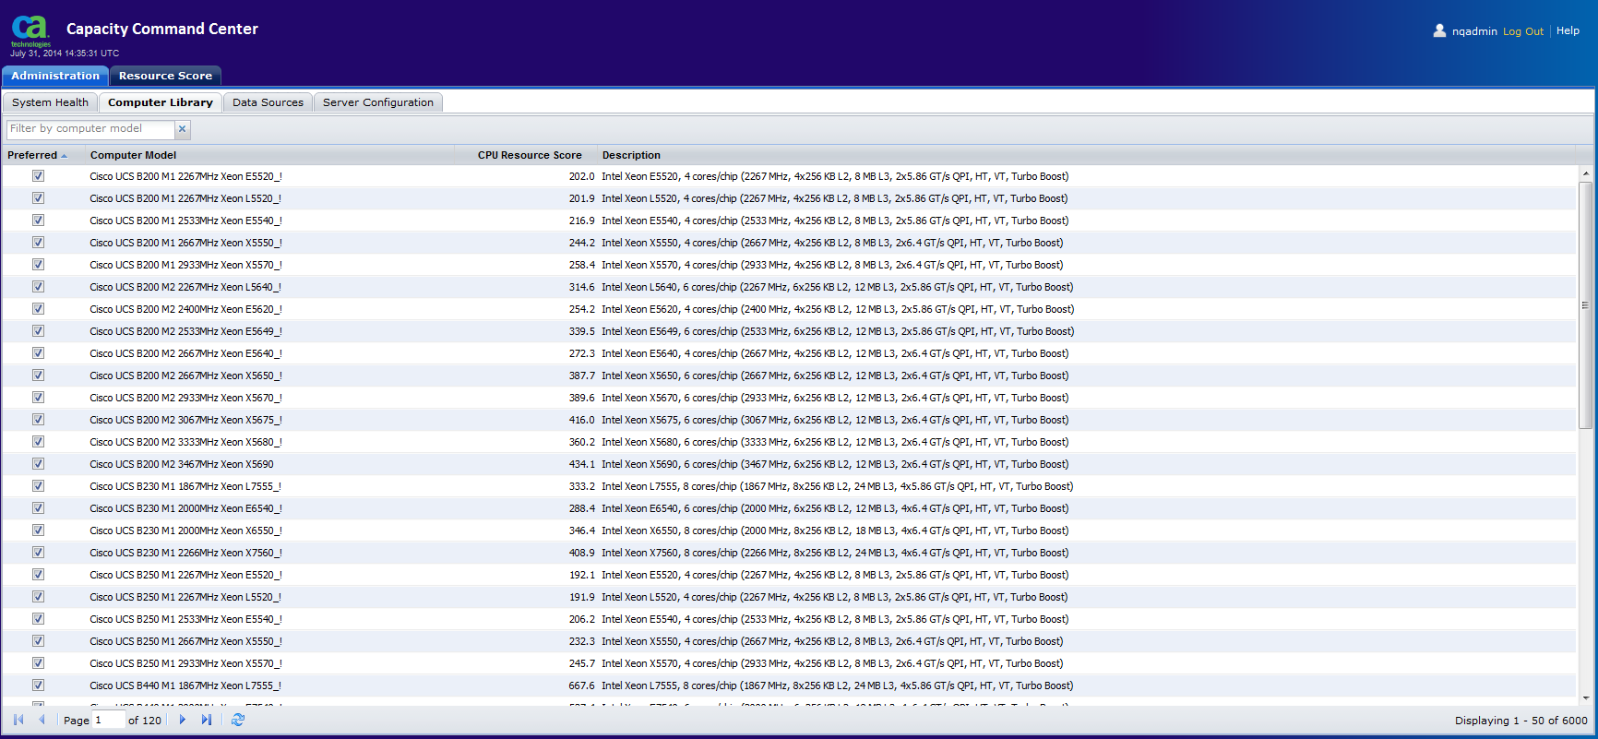Click the page number input box
The width and height of the screenshot is (1598, 739).
coord(108,720)
